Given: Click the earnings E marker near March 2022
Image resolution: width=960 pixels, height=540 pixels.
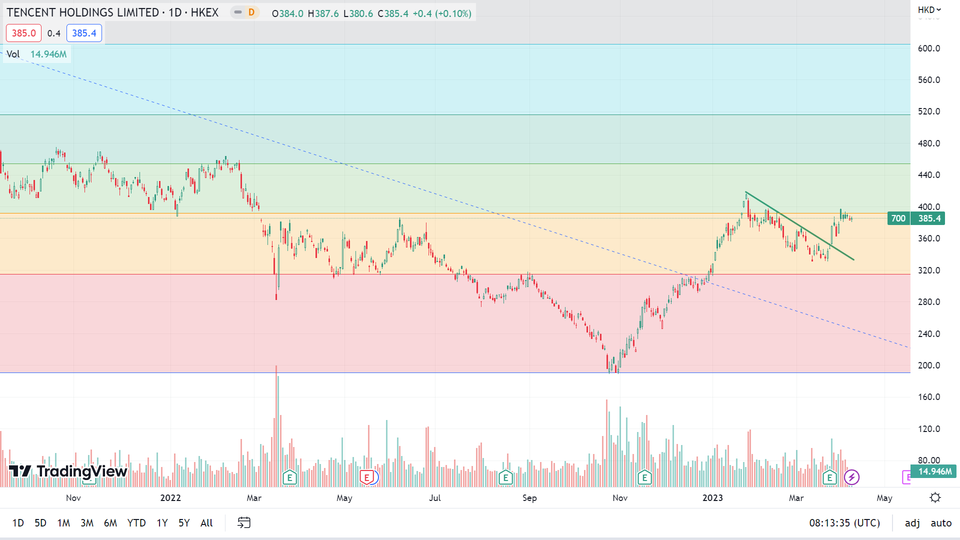Looking at the screenshot, I should pos(290,477).
